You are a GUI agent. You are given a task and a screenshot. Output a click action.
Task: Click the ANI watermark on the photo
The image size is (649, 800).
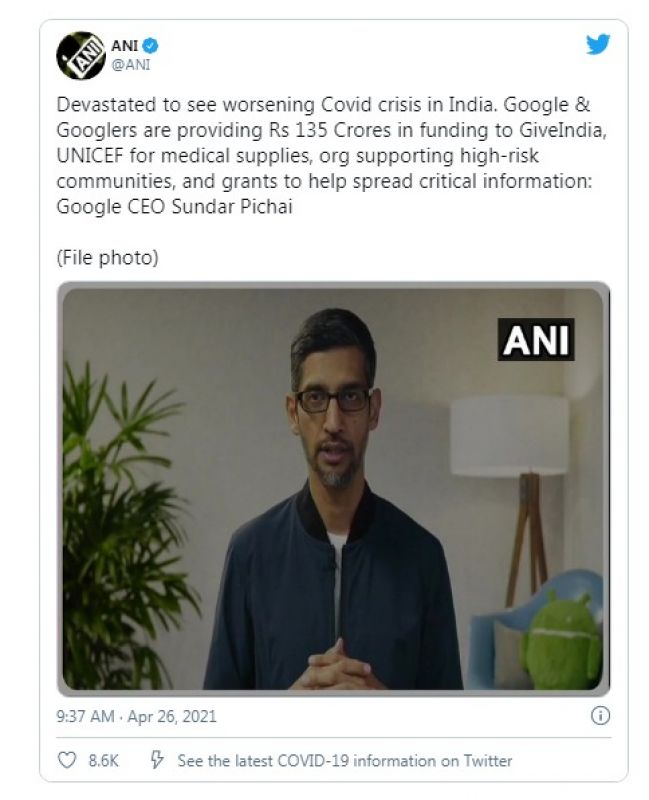[537, 340]
